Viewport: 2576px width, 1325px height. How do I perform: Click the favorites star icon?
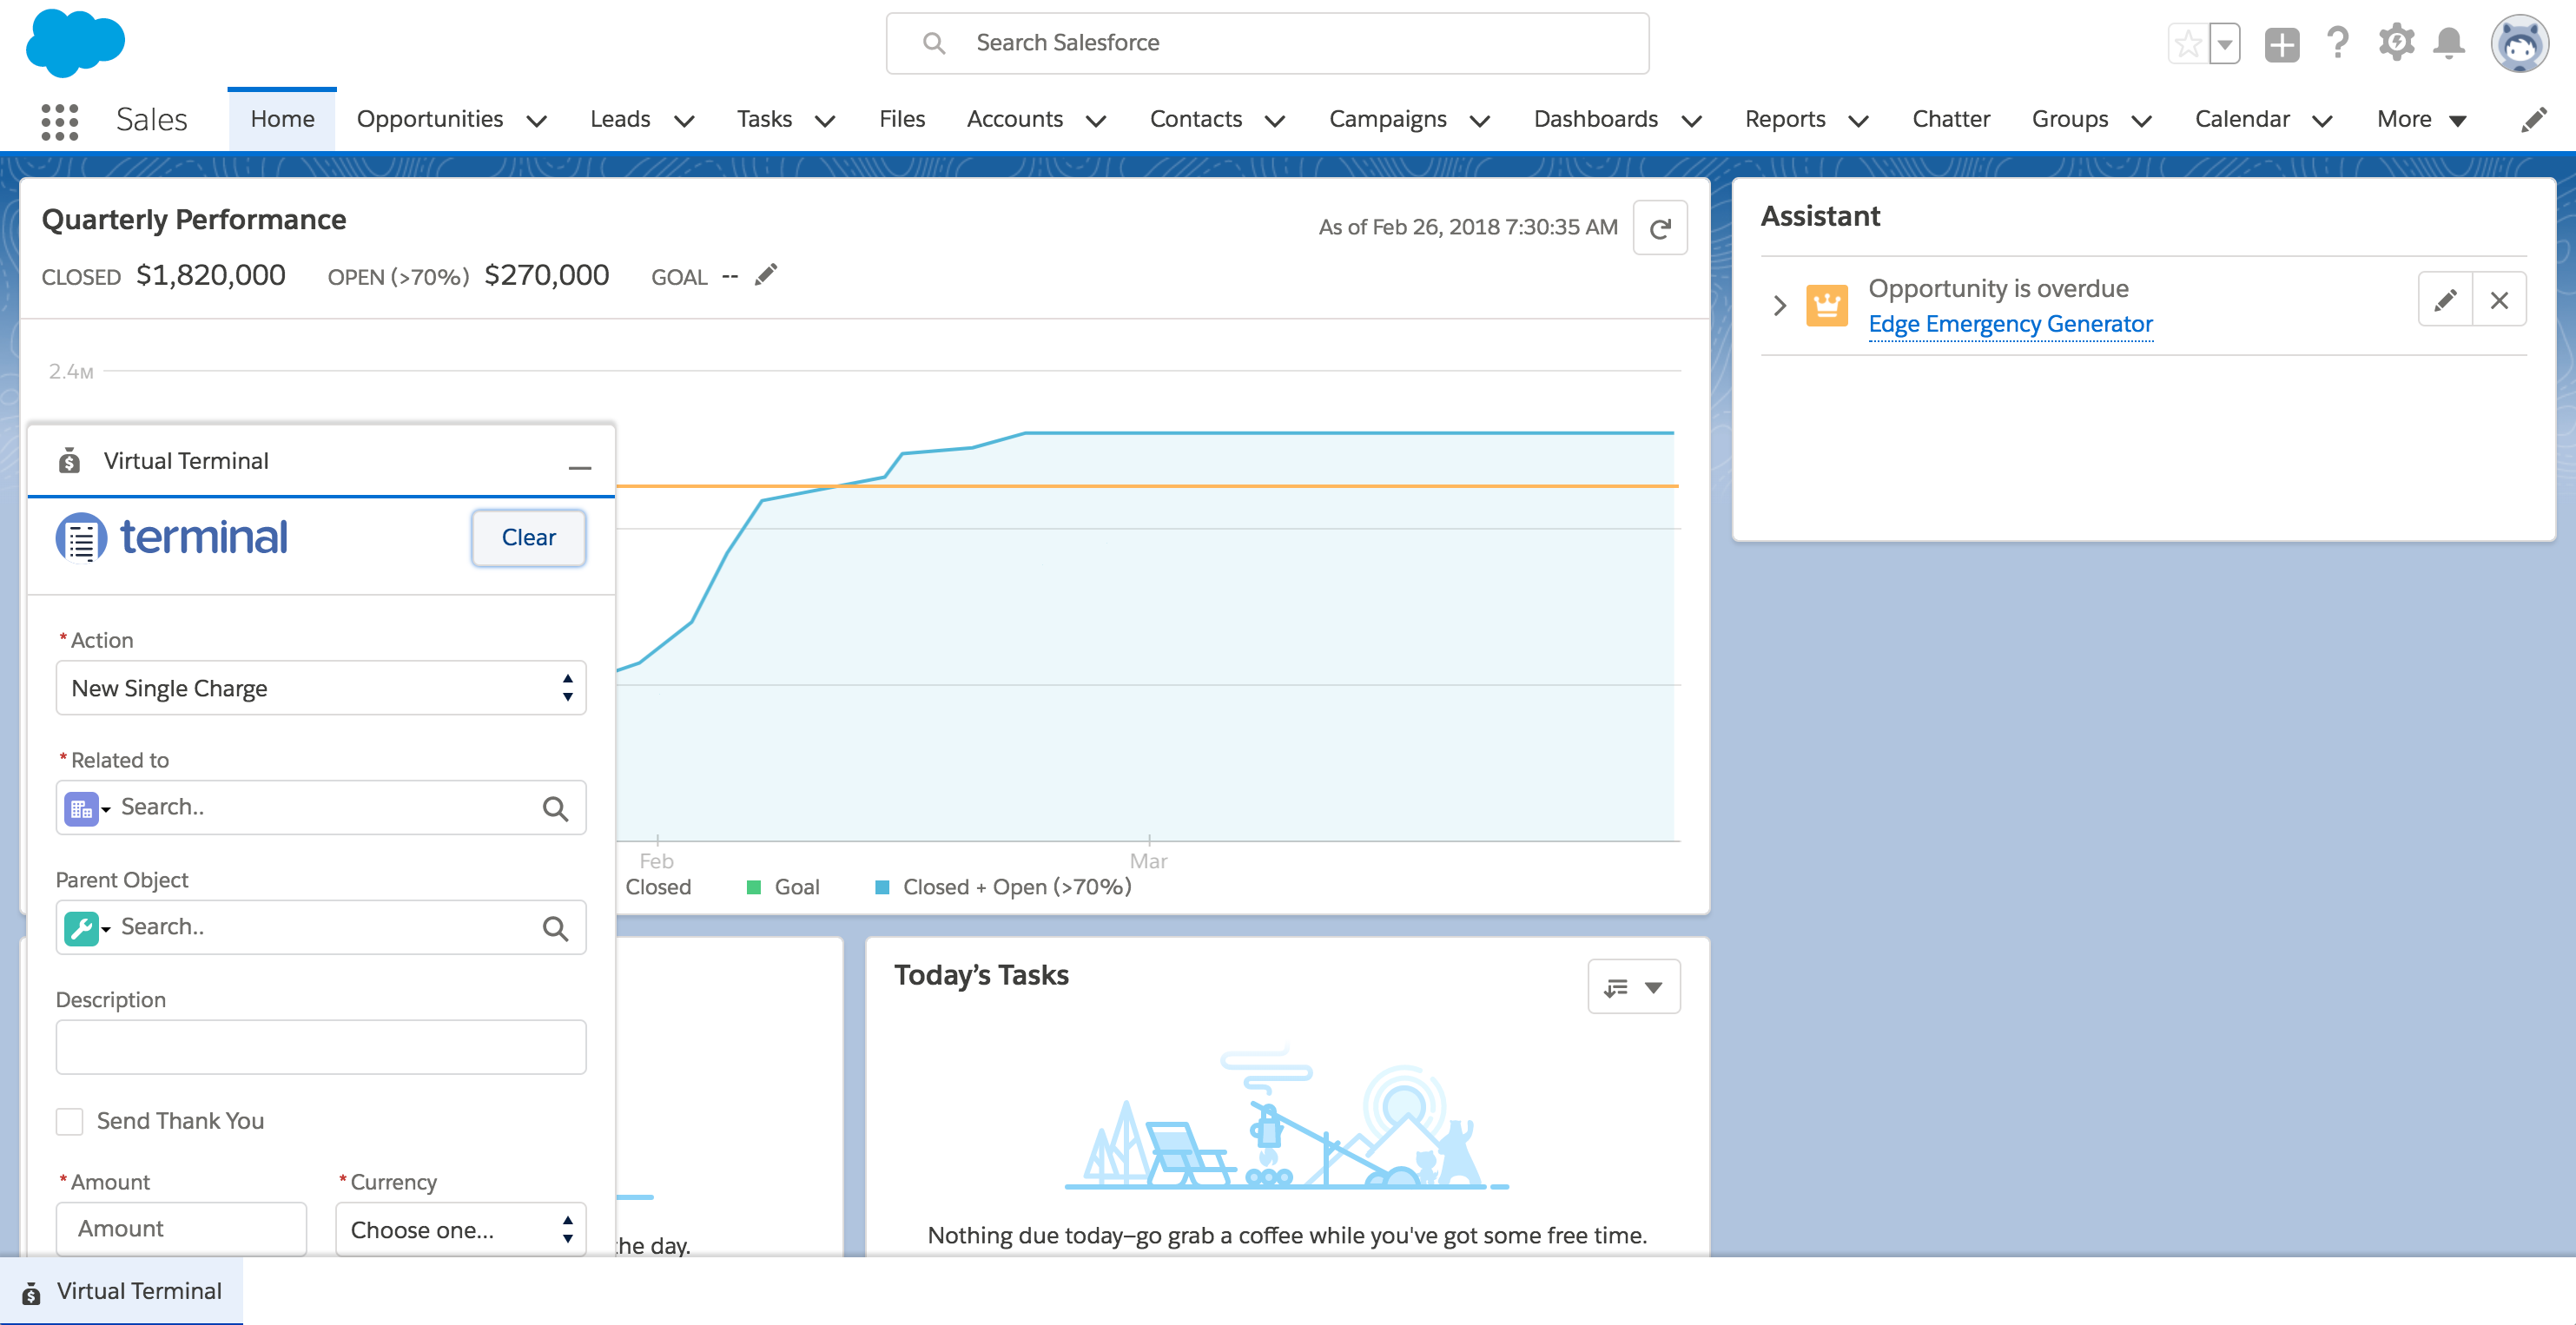[x=2188, y=44]
